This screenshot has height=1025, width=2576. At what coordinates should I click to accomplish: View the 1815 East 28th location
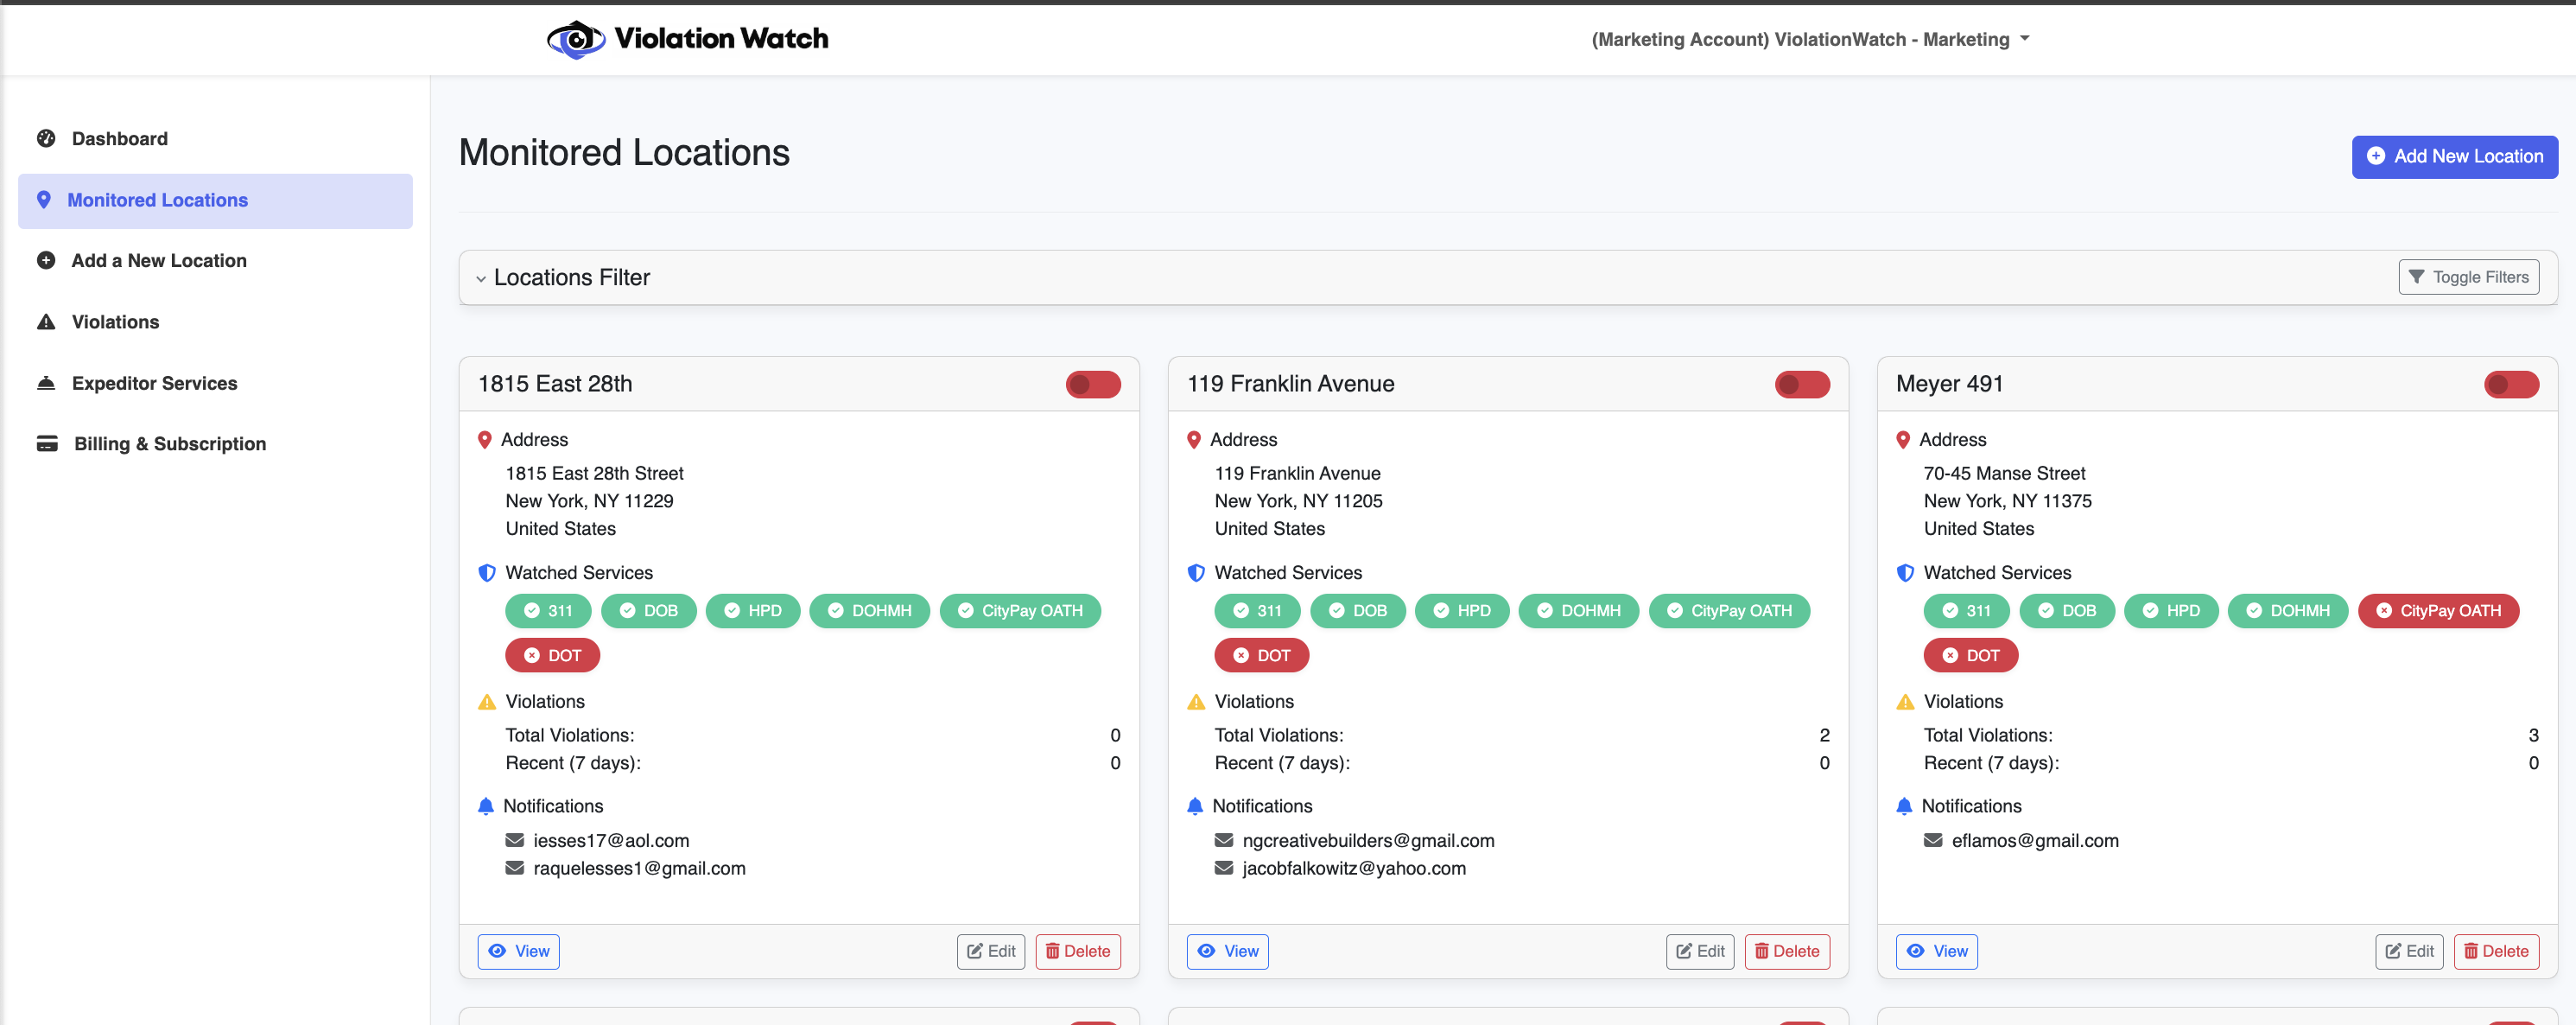coord(518,951)
